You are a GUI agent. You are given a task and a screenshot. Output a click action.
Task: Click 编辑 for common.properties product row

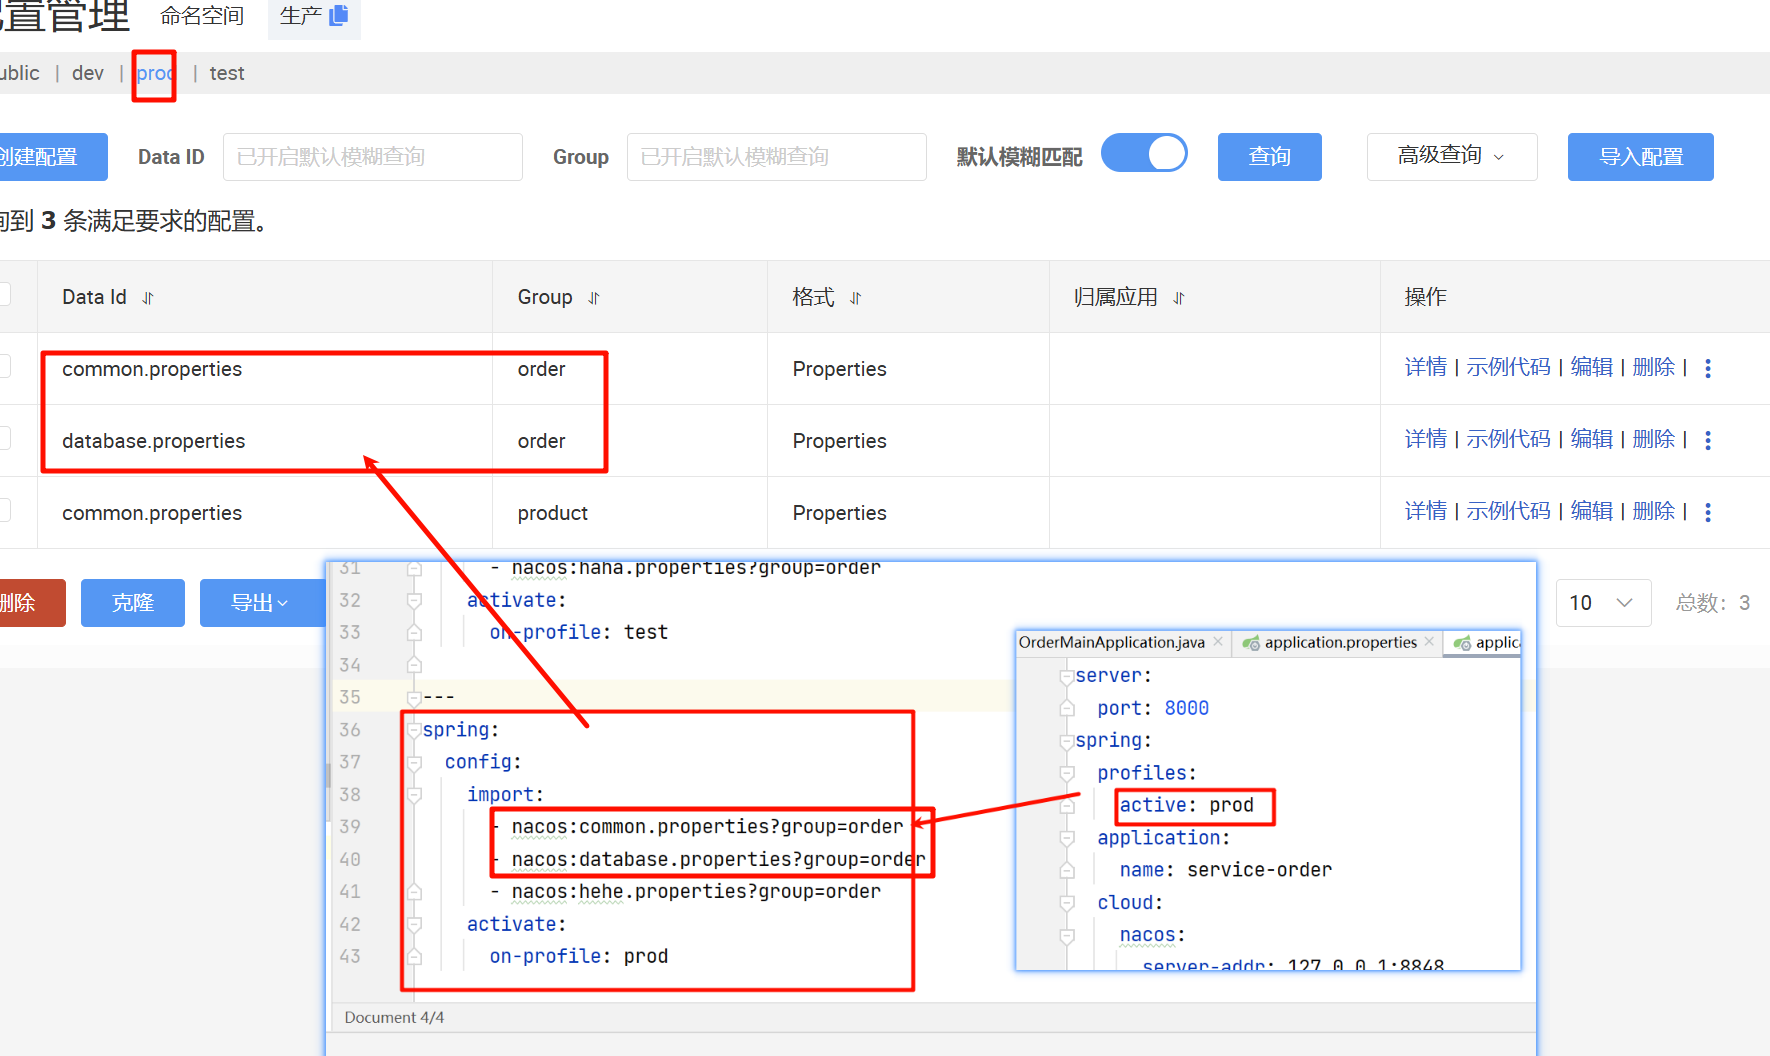point(1591,511)
